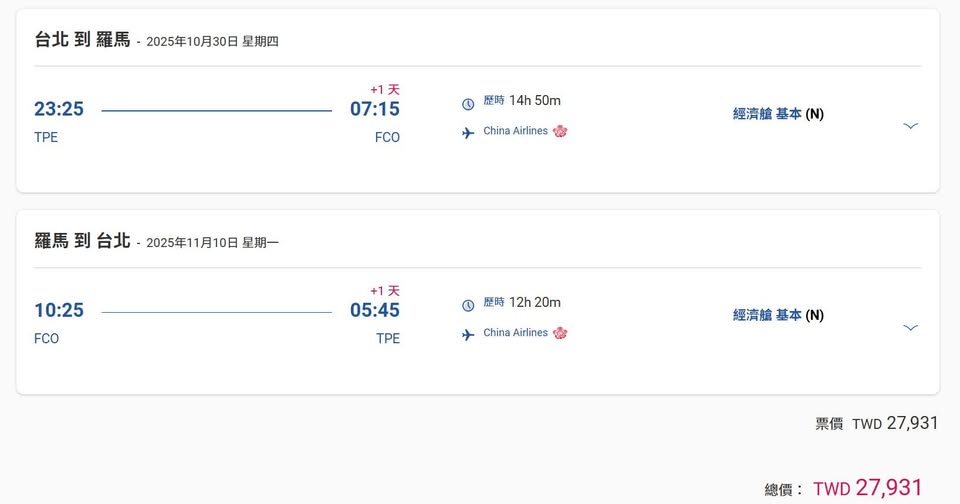Click the airplane icon on return flight
This screenshot has width=960, height=504.
click(468, 335)
